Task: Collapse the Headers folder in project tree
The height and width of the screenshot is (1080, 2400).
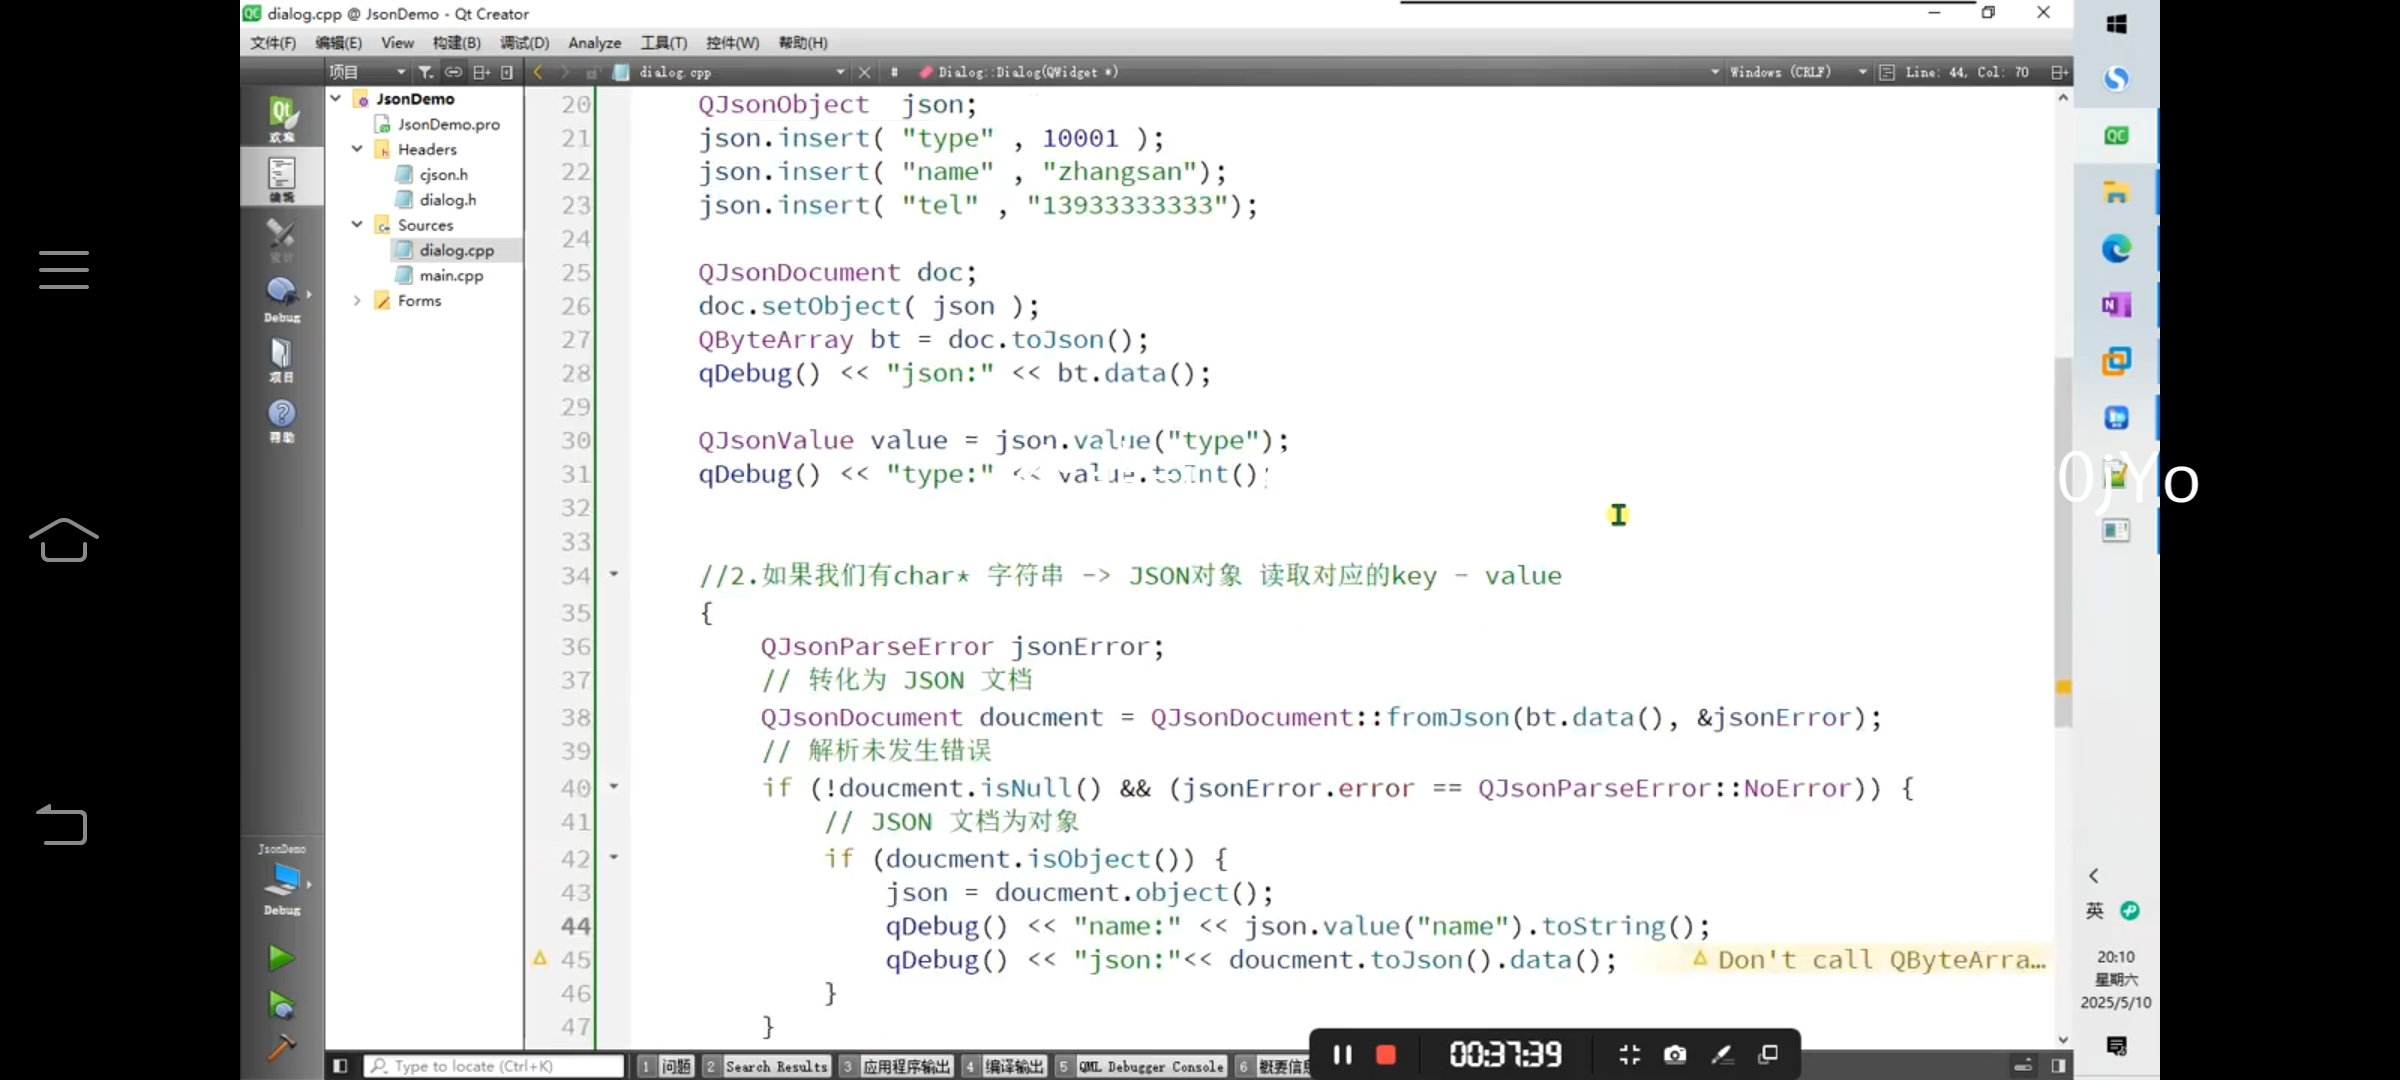Action: pos(357,149)
